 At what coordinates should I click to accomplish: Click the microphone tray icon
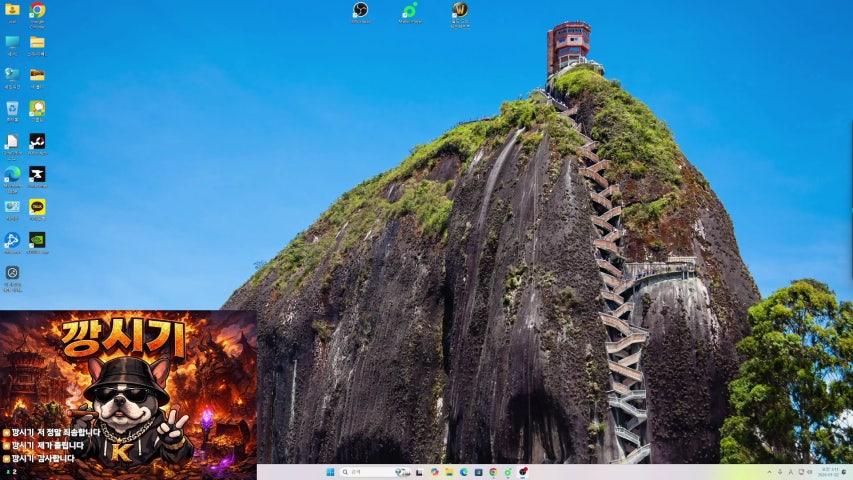(x=780, y=472)
